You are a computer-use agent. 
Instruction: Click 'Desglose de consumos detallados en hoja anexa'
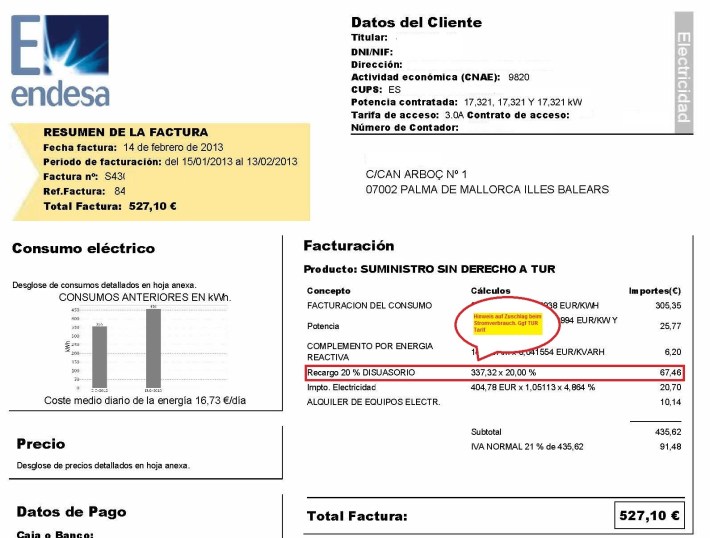click(105, 285)
